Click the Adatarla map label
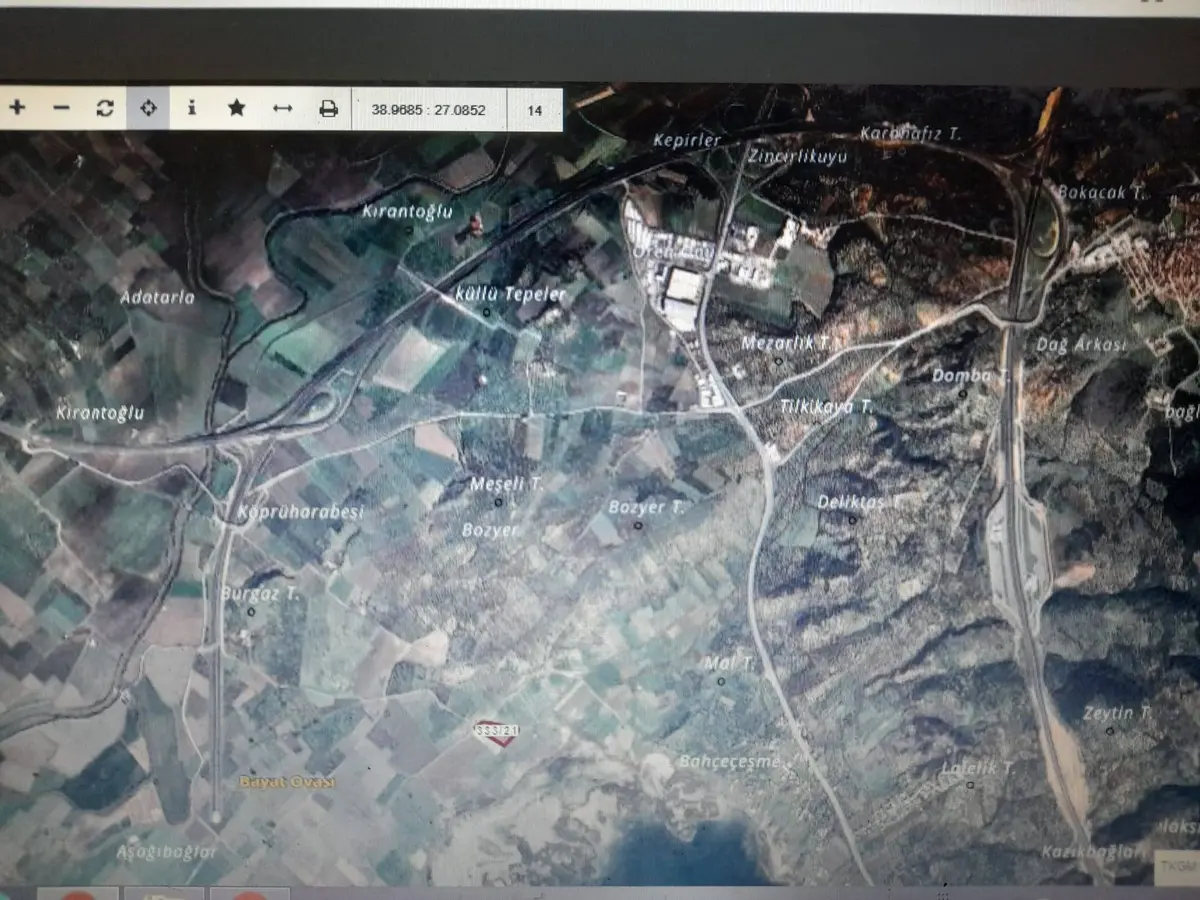This screenshot has height=900, width=1200. click(x=157, y=297)
